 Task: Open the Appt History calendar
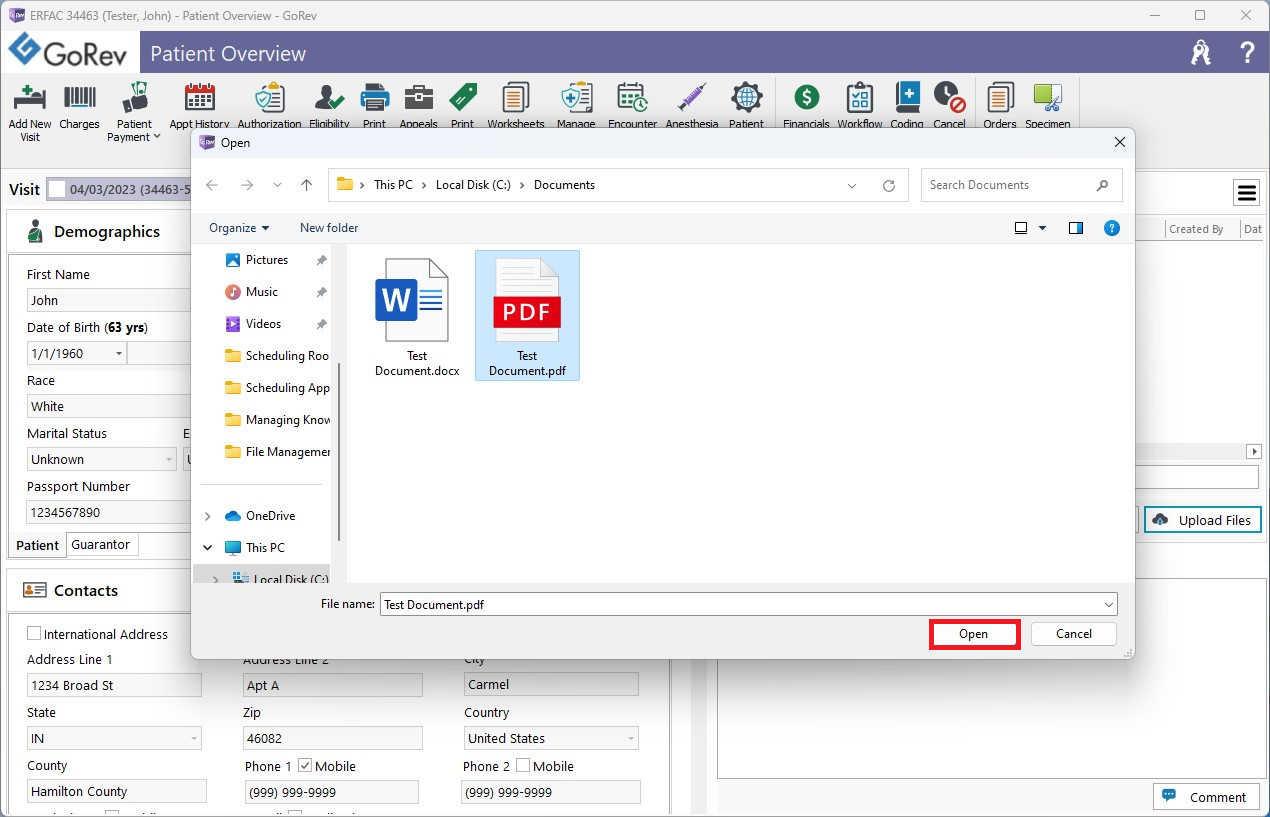coord(200,106)
